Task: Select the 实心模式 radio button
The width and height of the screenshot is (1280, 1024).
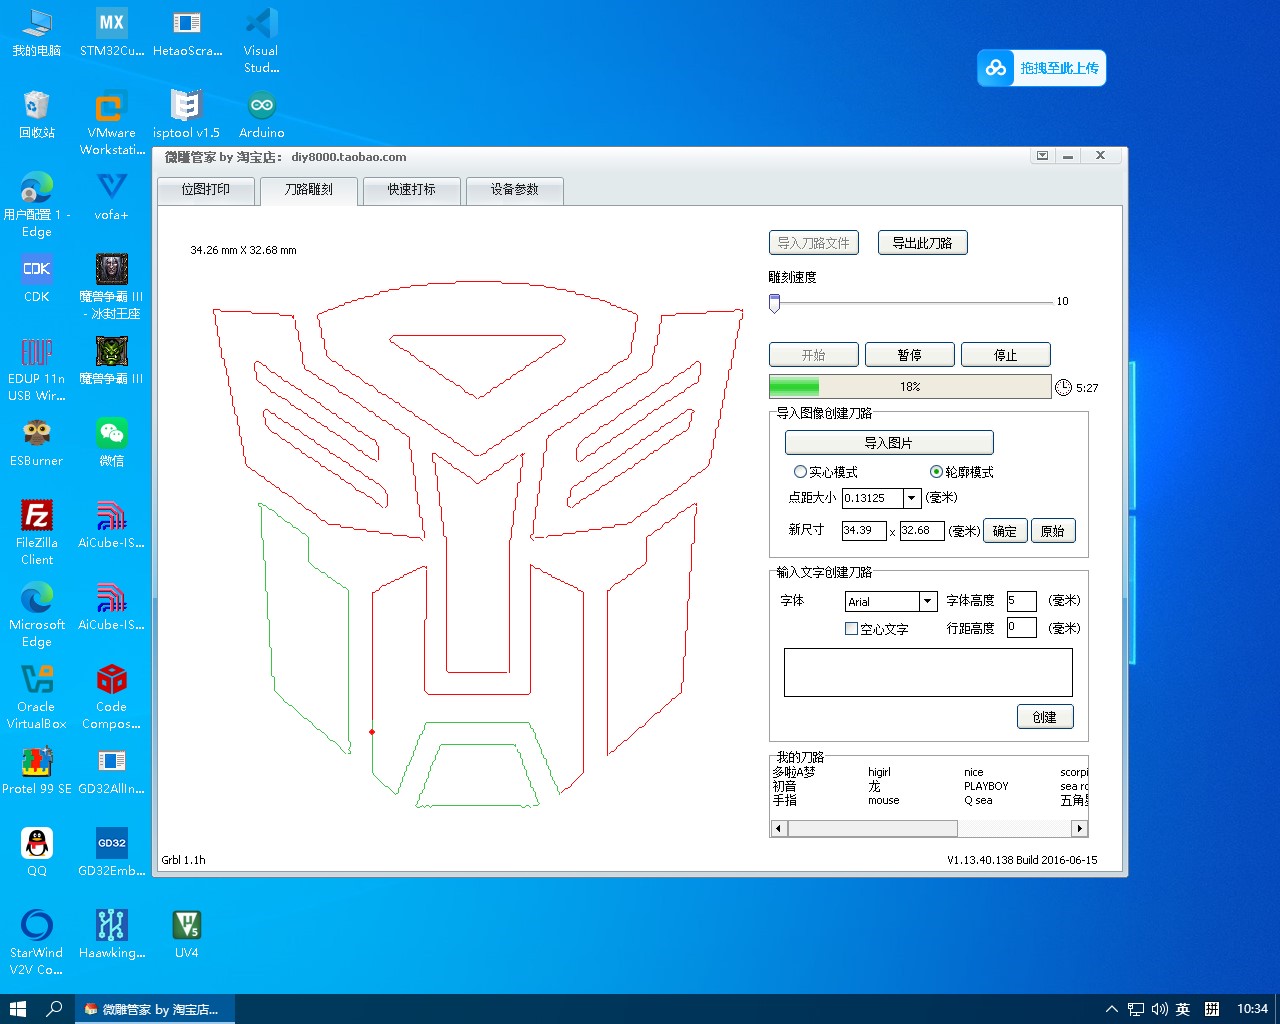Action: click(800, 472)
